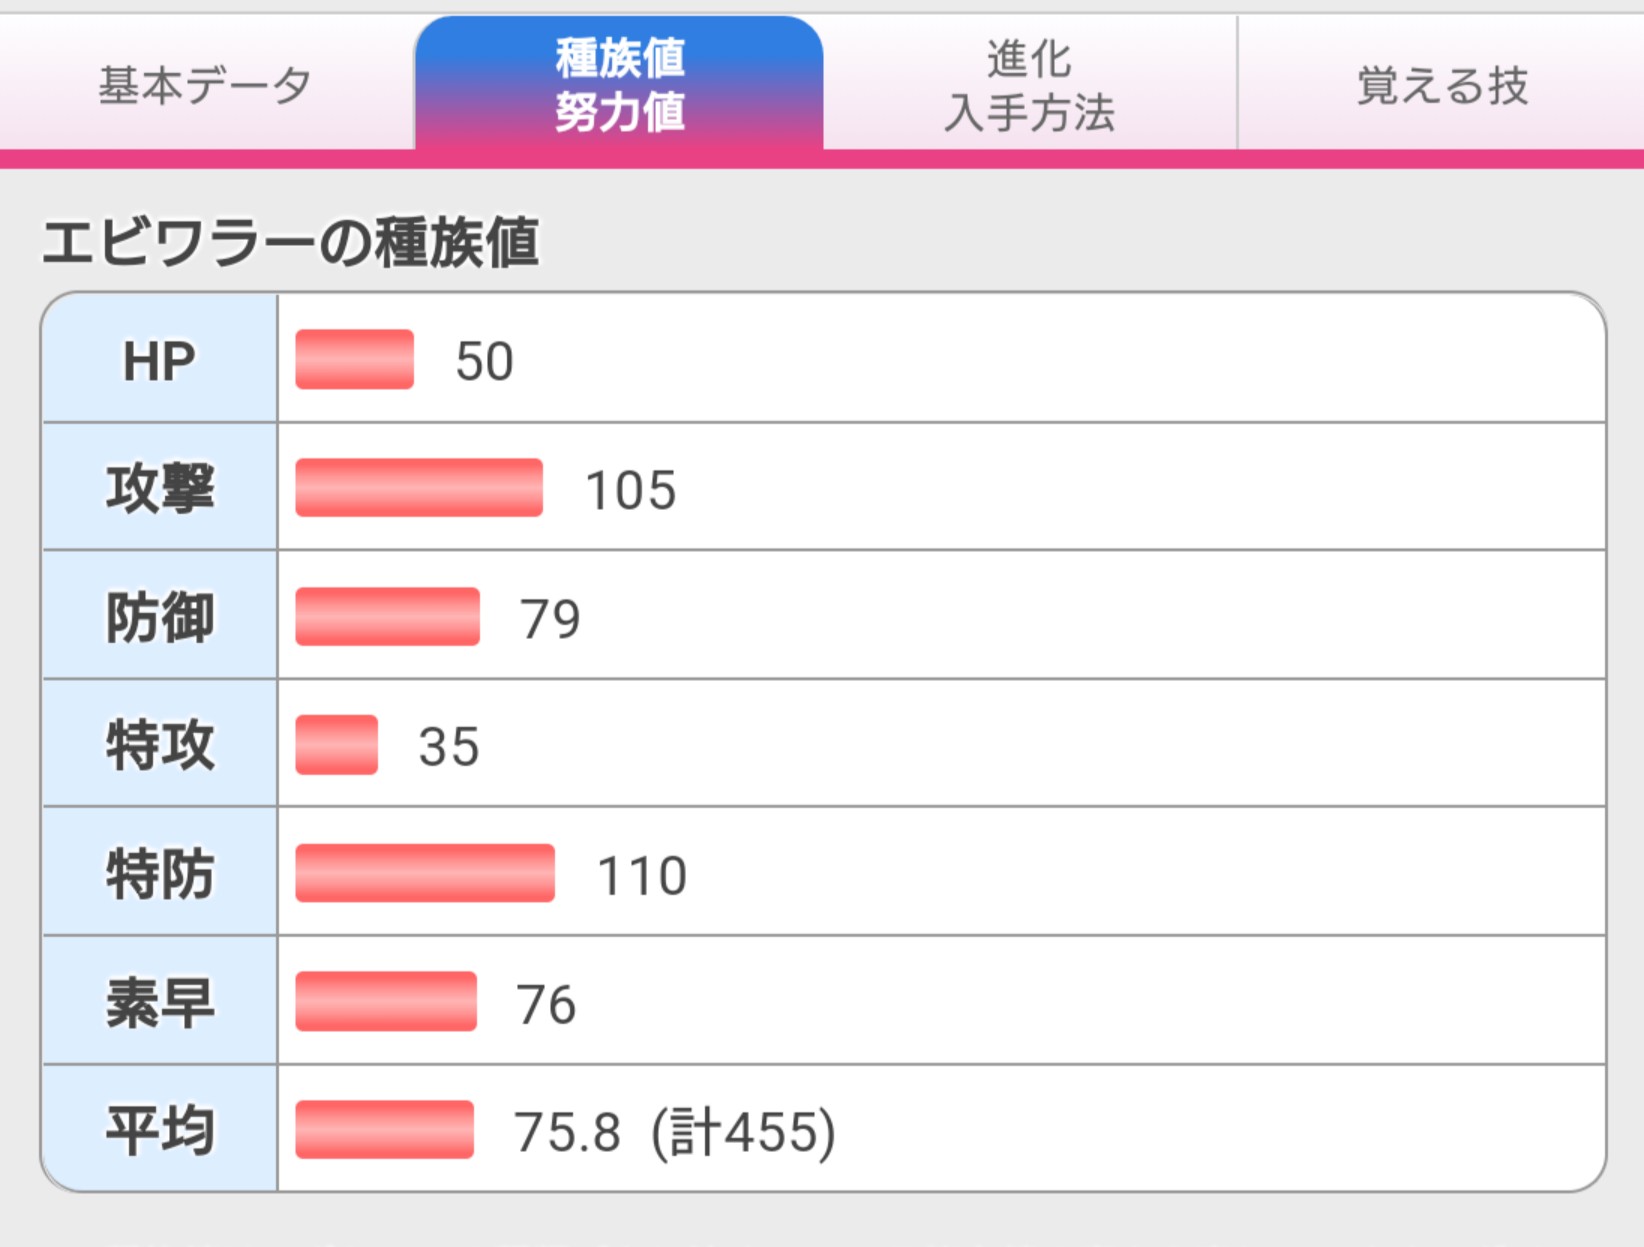This screenshot has height=1247, width=1644.
Task: Click the value 76 for 素早
Action: tap(547, 1005)
